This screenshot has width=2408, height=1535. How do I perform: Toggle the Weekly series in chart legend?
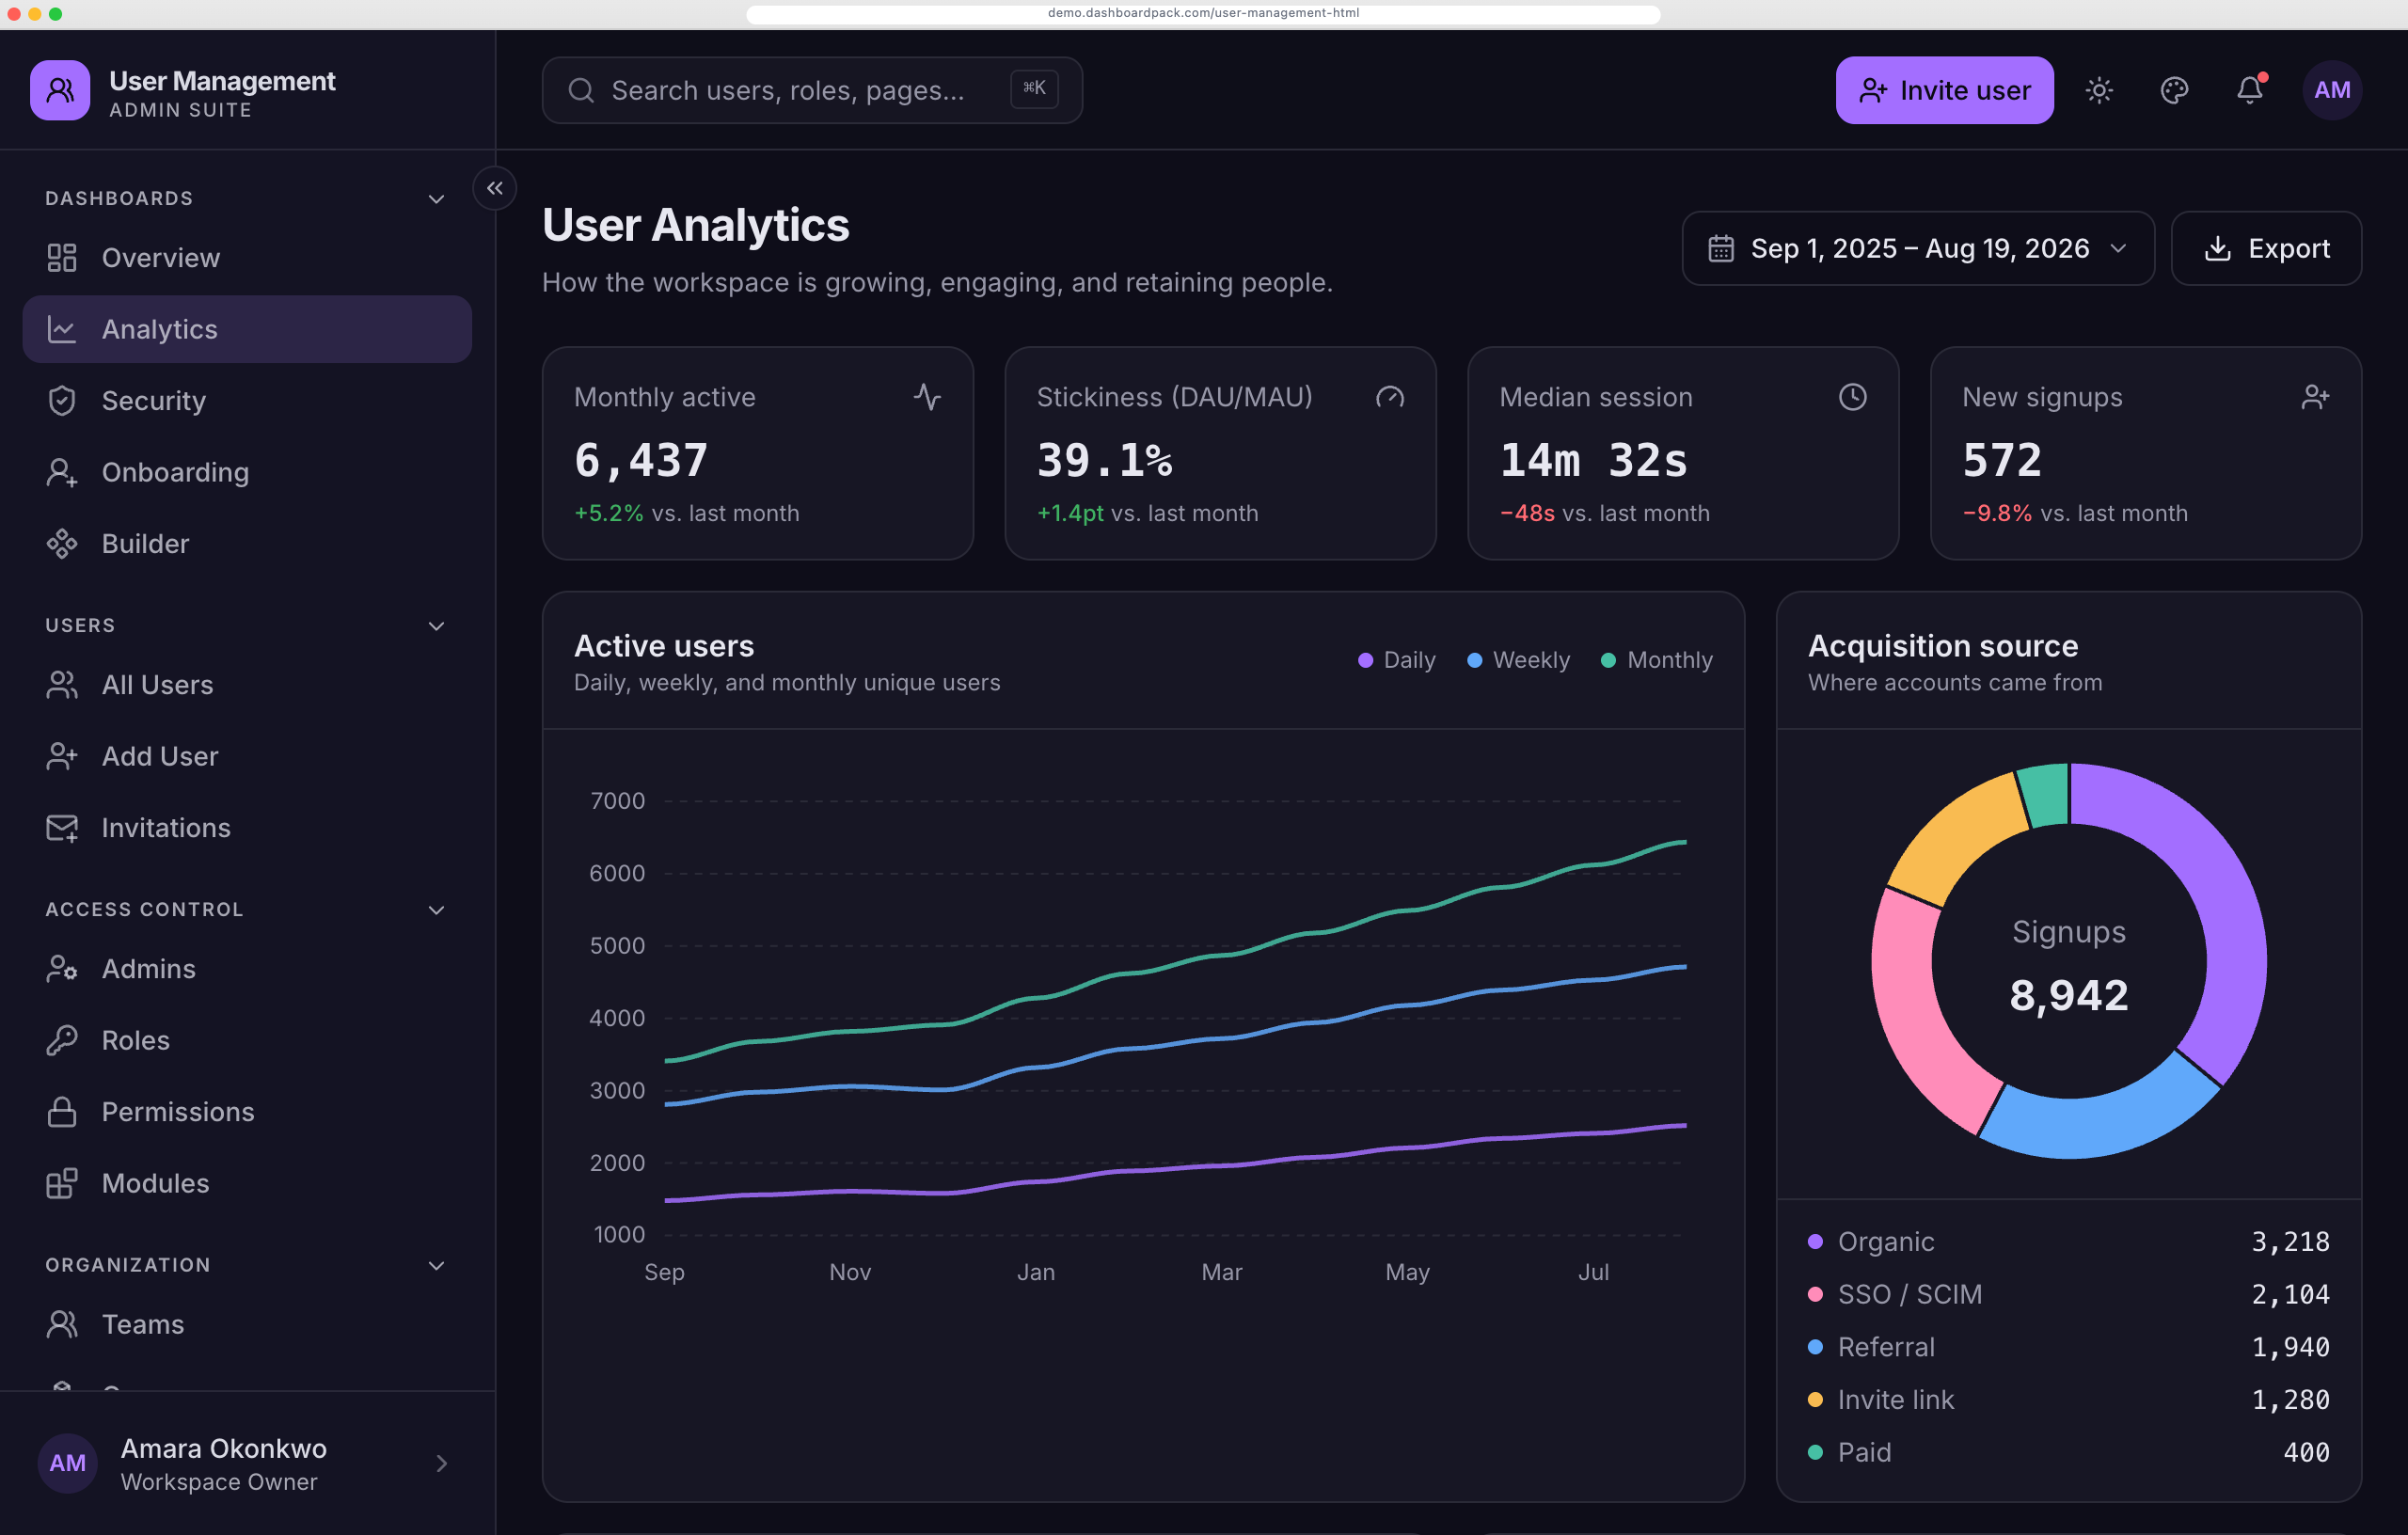click(1518, 660)
